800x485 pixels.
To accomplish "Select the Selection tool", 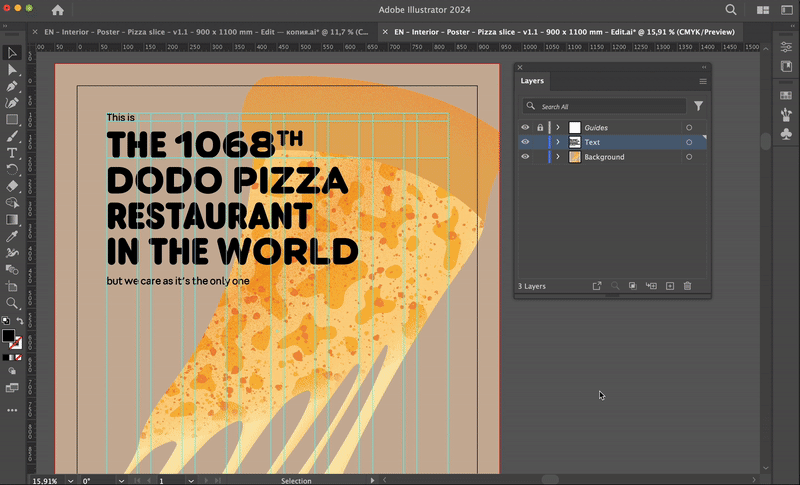I will (x=12, y=53).
